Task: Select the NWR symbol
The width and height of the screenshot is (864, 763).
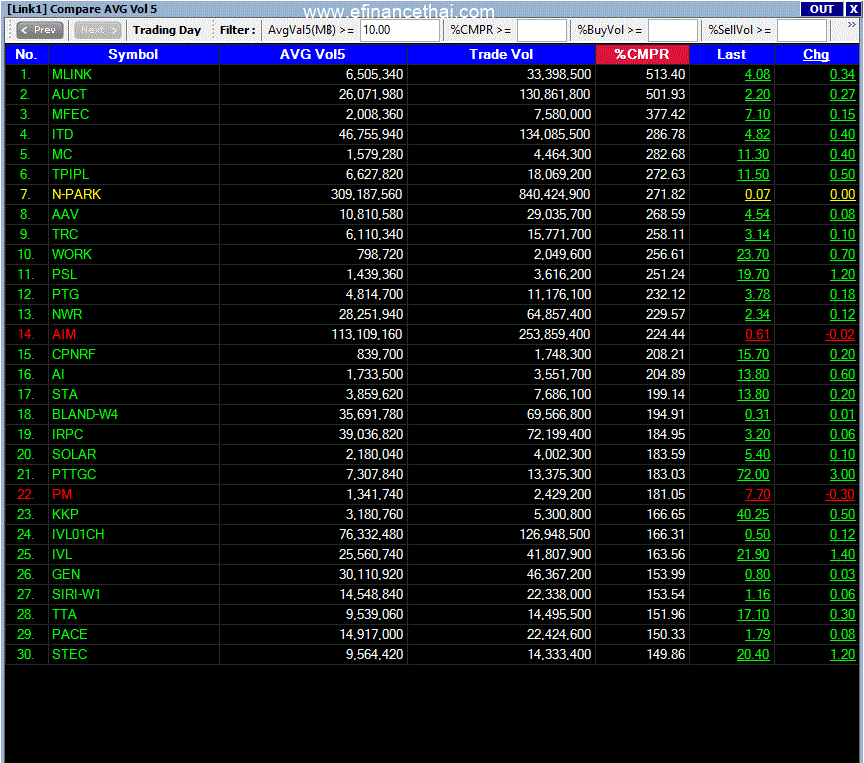Action: coord(67,315)
